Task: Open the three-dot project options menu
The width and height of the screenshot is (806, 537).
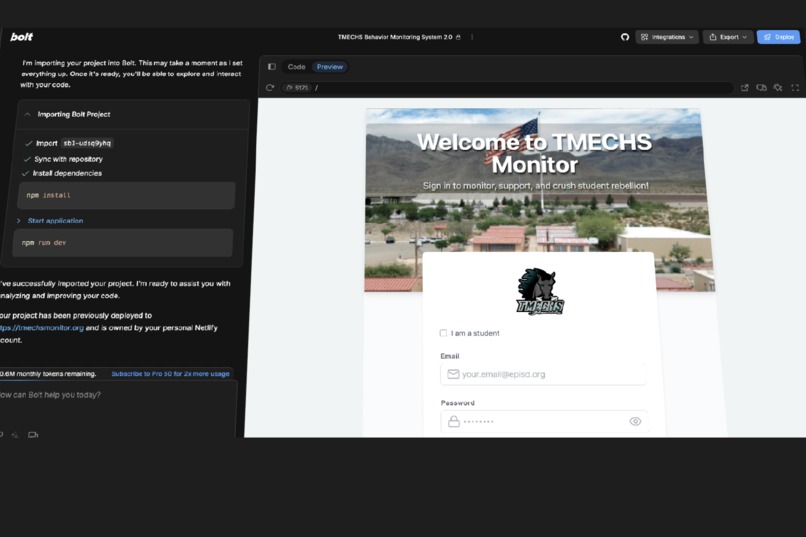Action: [x=472, y=37]
